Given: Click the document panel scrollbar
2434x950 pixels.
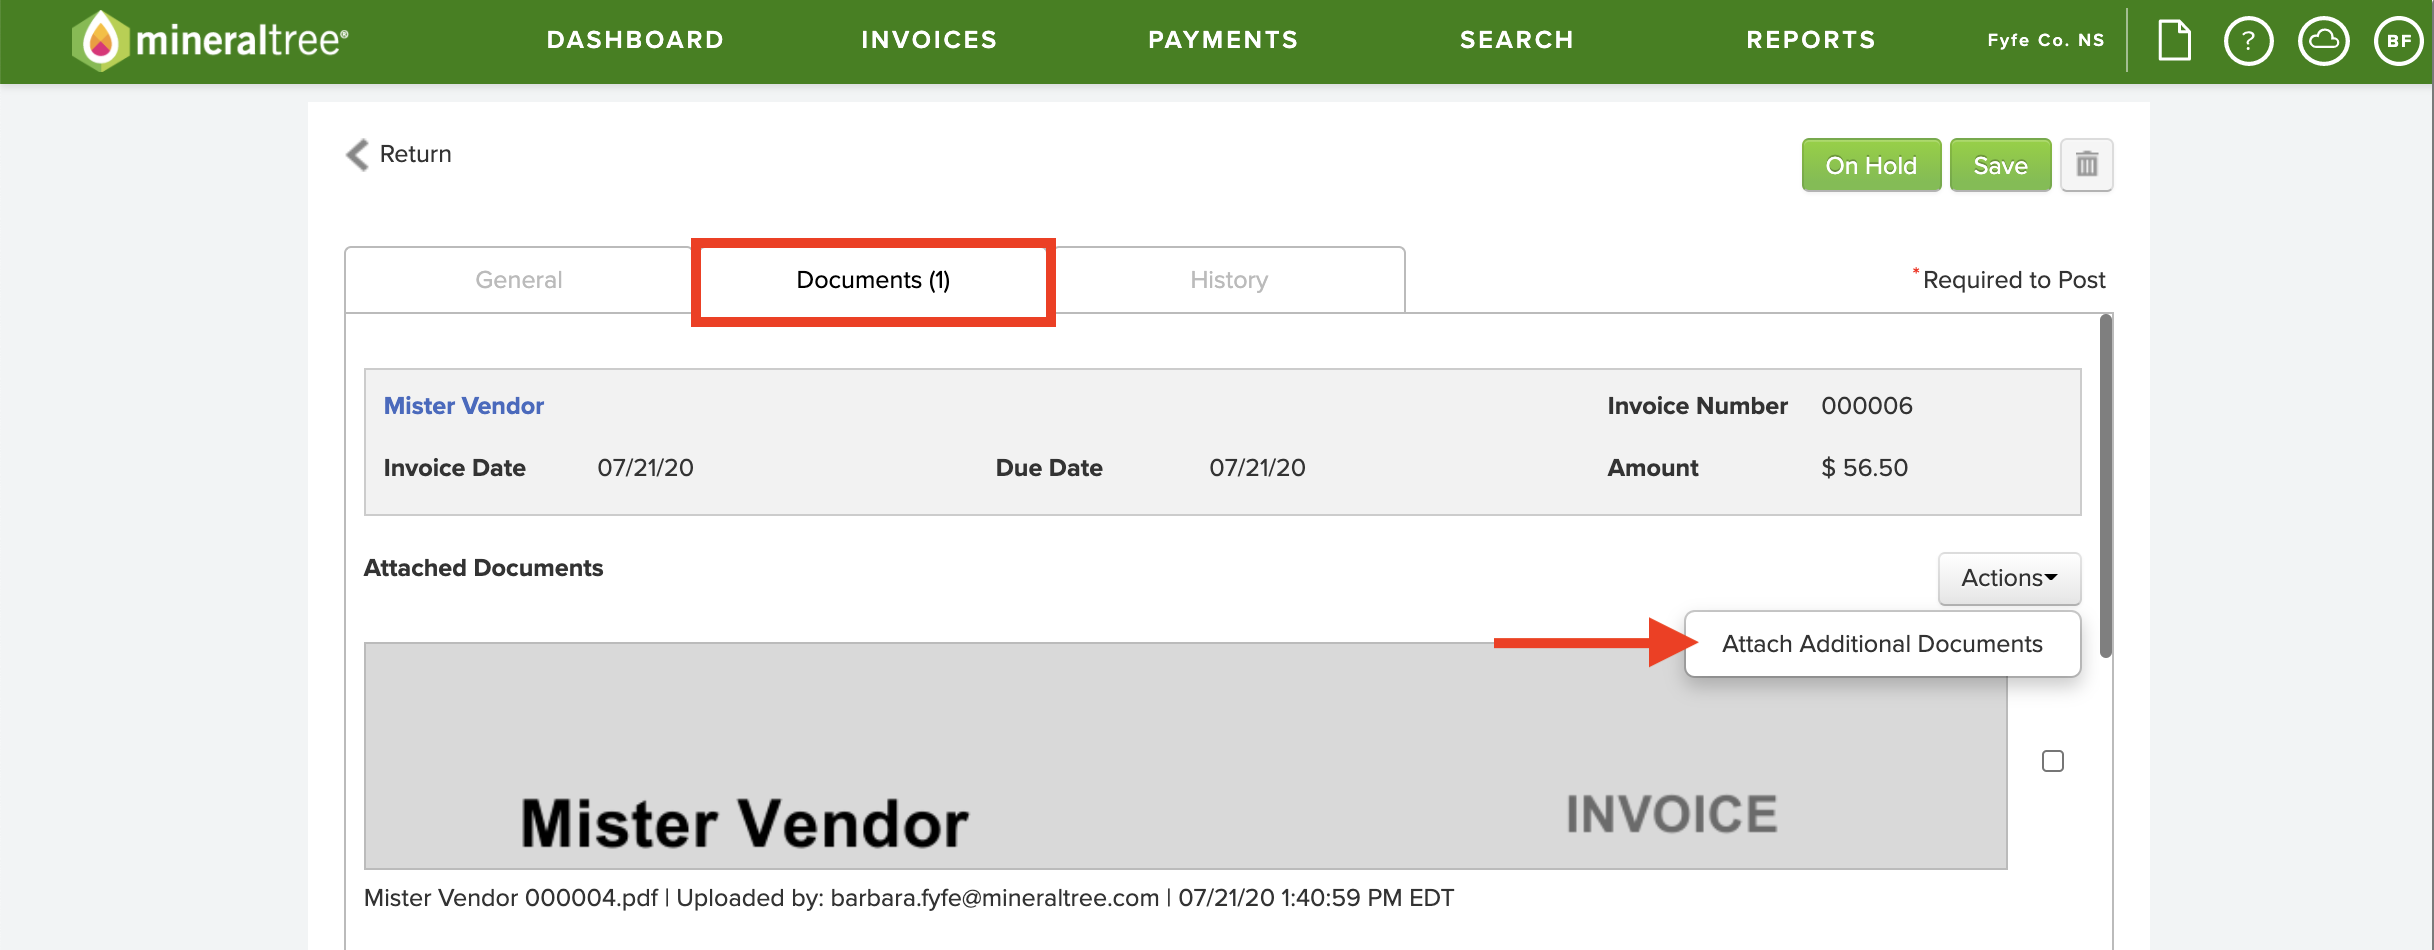Looking at the screenshot, I should point(2105,486).
